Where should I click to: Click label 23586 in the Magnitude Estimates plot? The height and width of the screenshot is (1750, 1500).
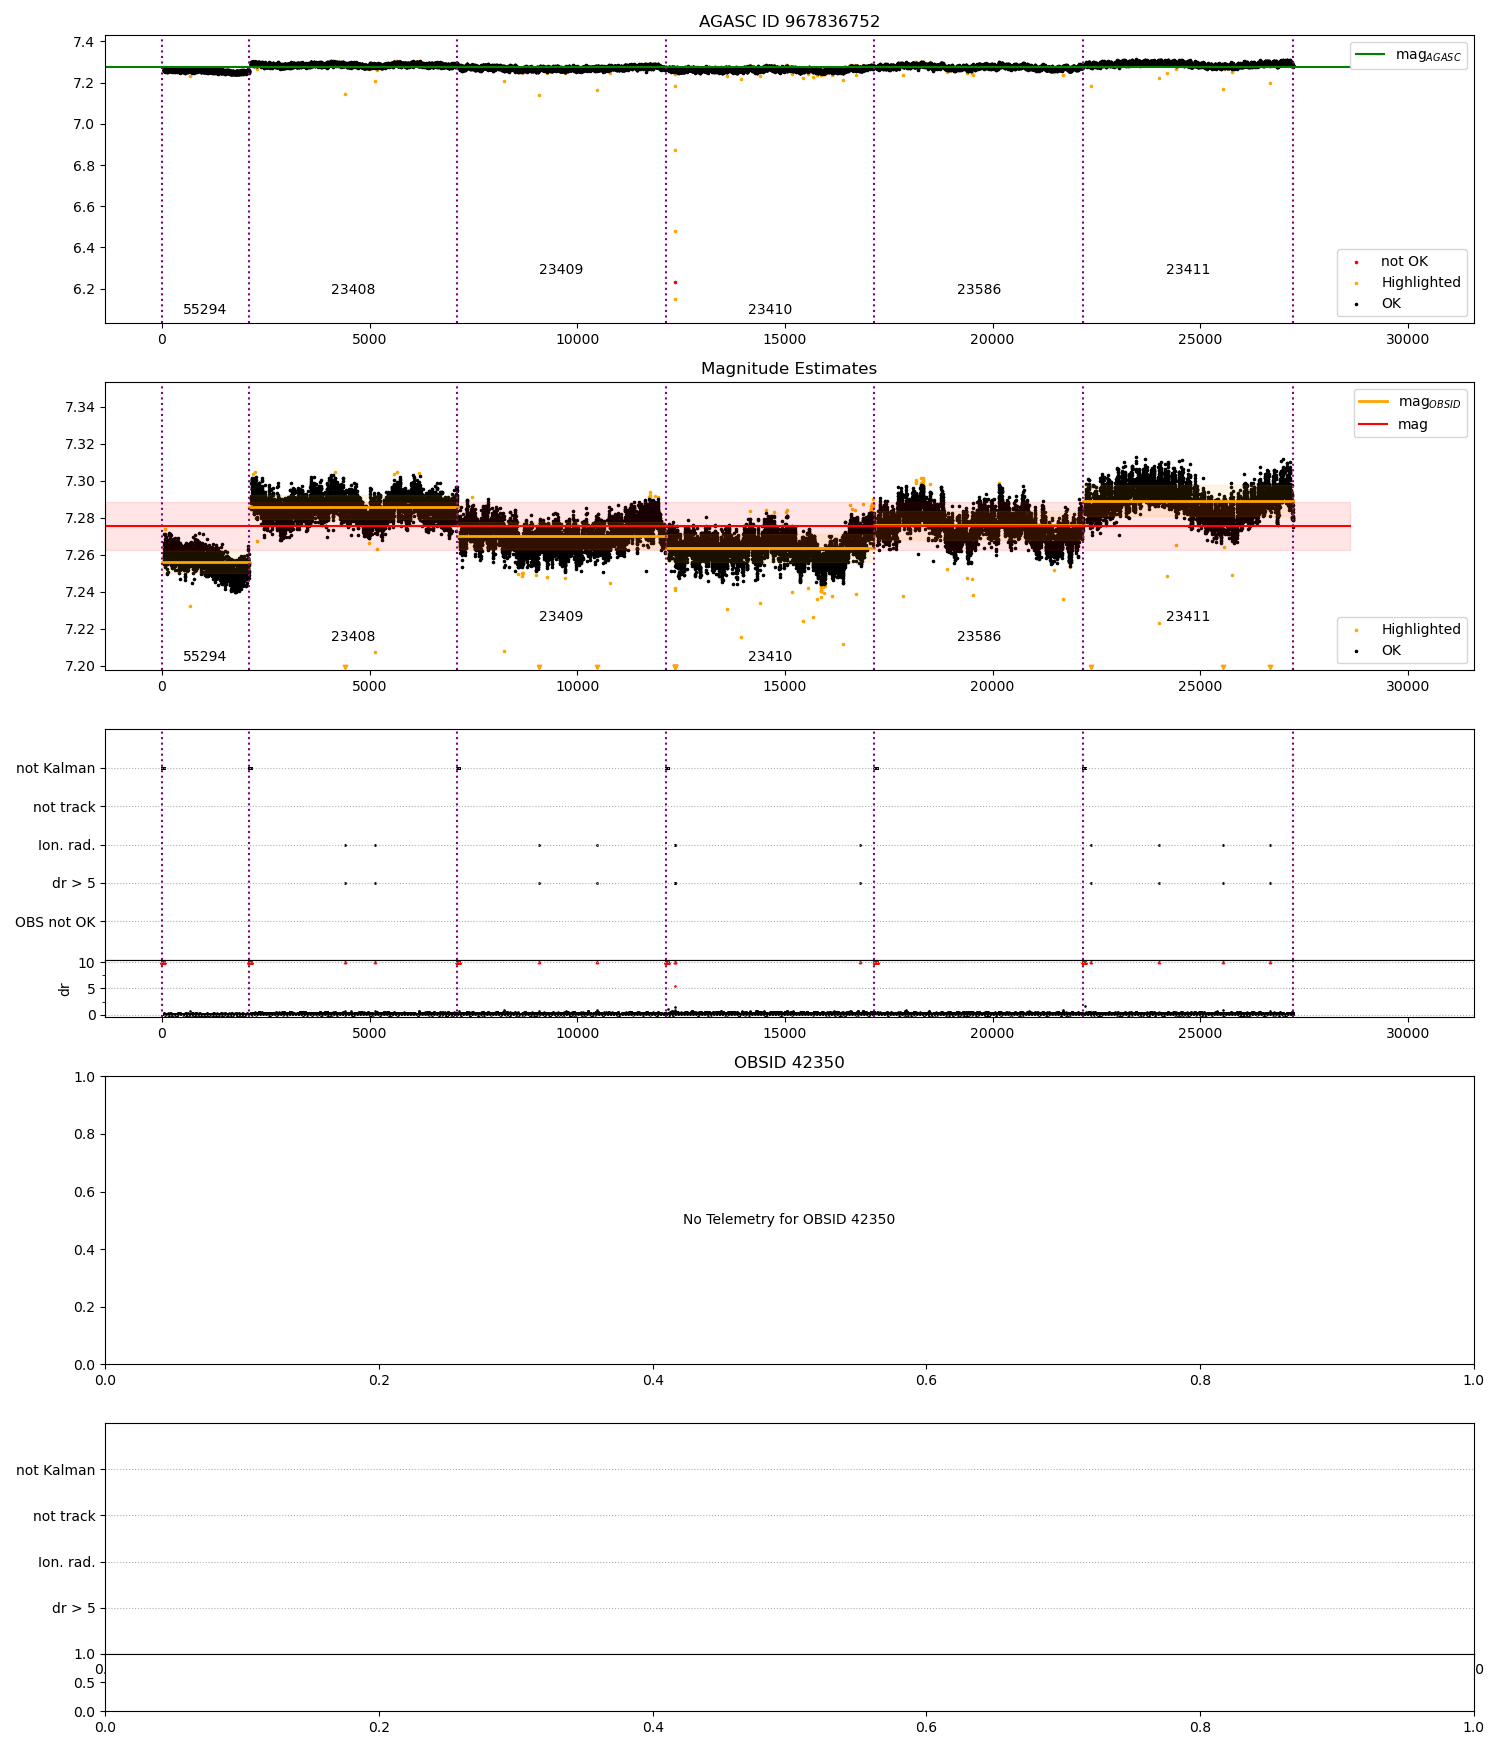point(979,637)
